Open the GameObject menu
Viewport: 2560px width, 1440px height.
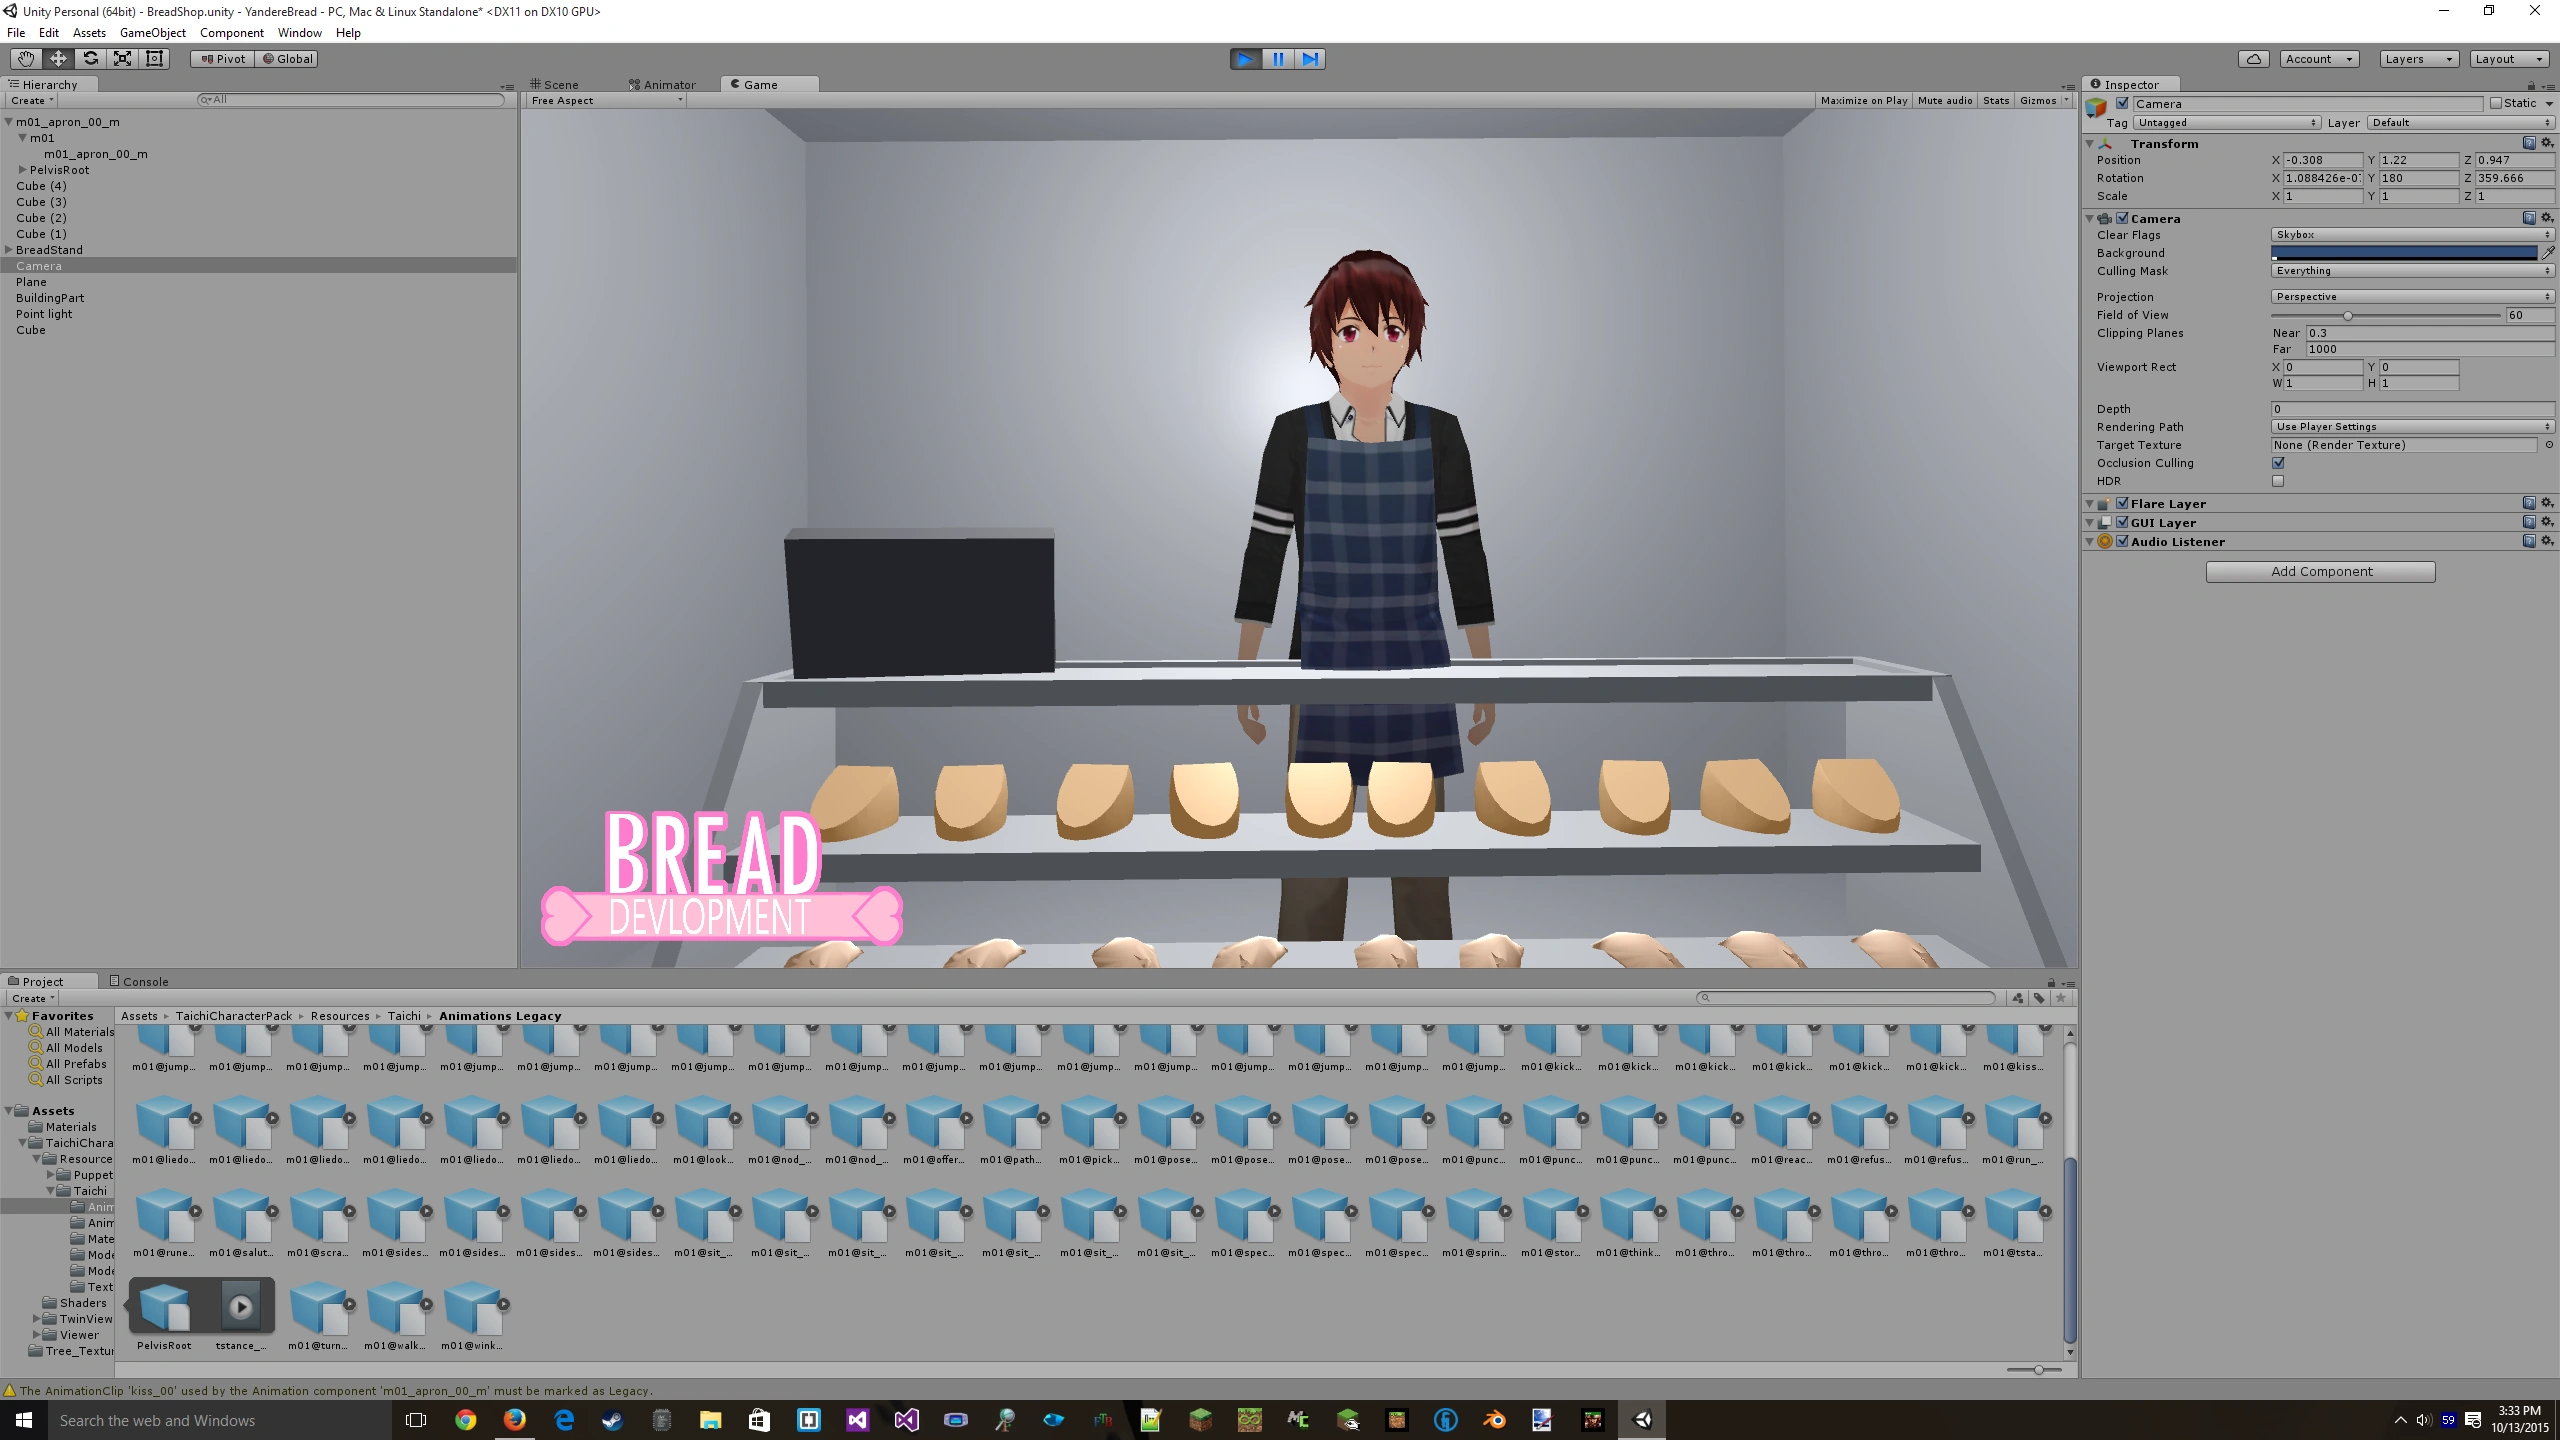pyautogui.click(x=152, y=33)
